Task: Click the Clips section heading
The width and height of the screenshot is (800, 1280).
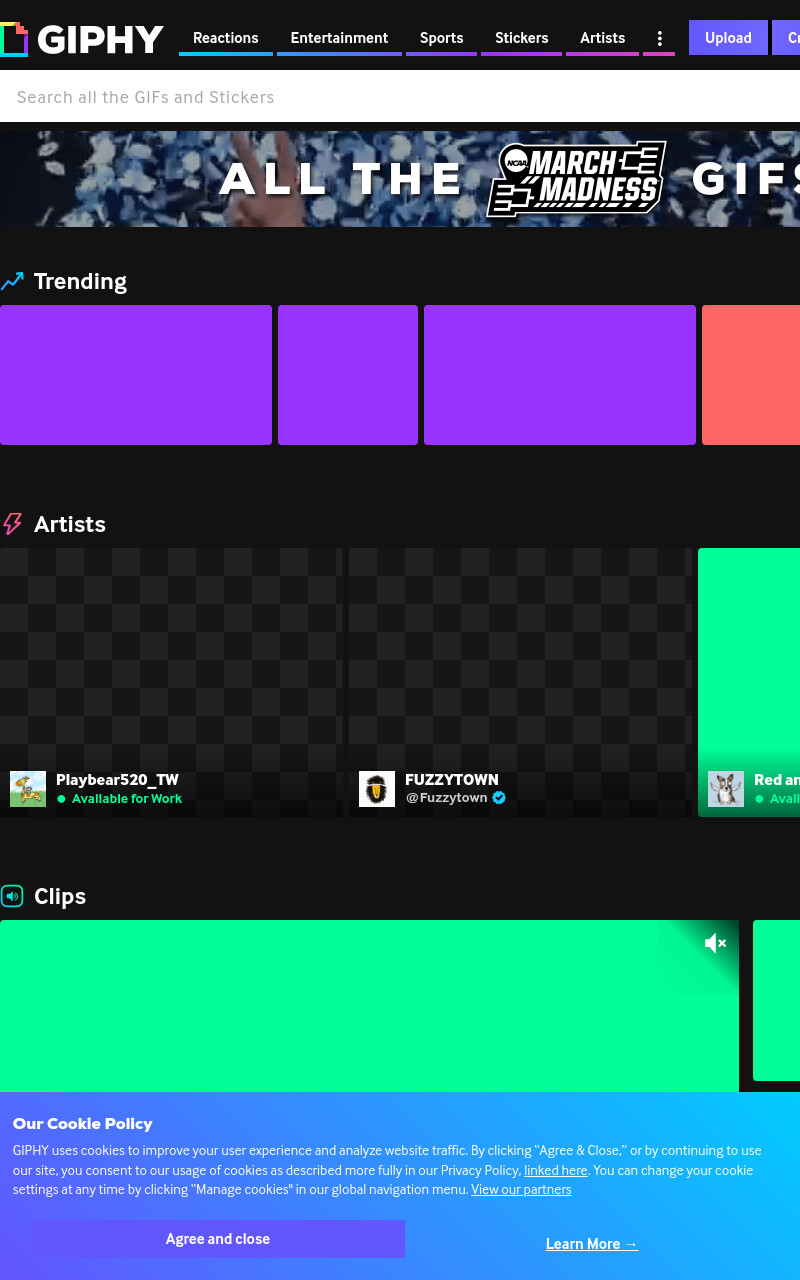Action: (60, 896)
